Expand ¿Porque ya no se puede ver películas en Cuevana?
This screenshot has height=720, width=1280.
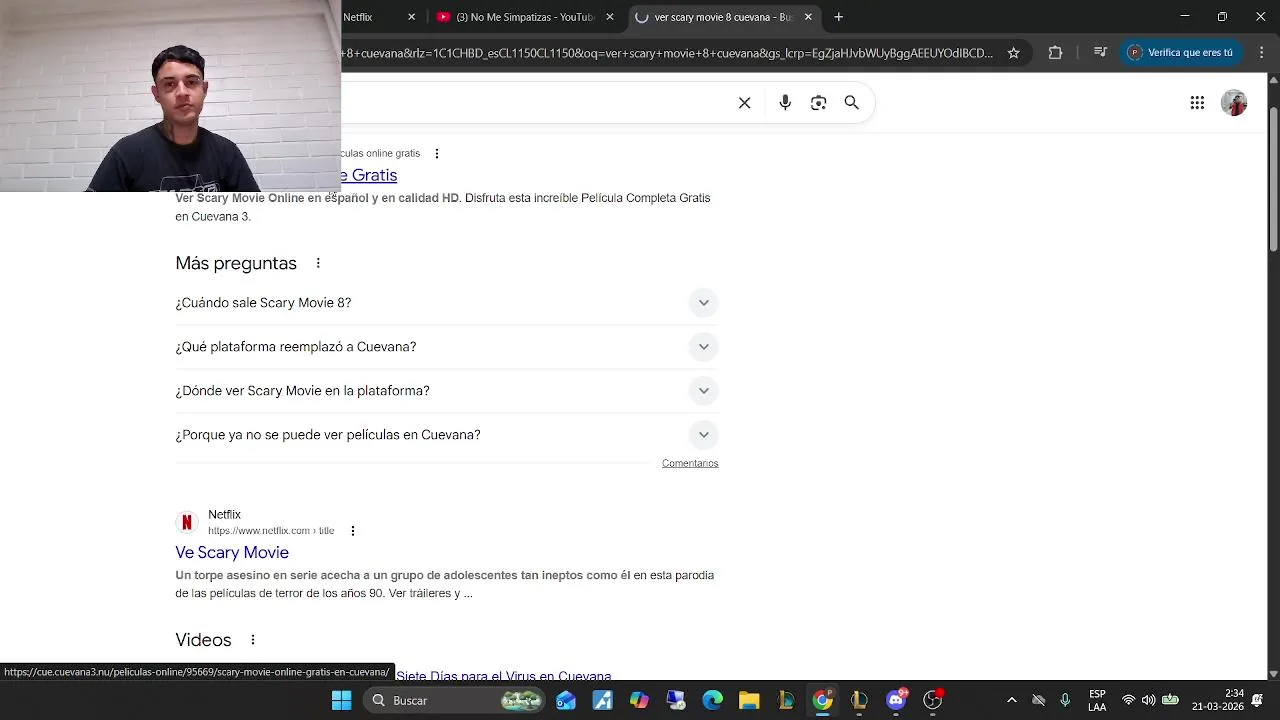[447, 435]
